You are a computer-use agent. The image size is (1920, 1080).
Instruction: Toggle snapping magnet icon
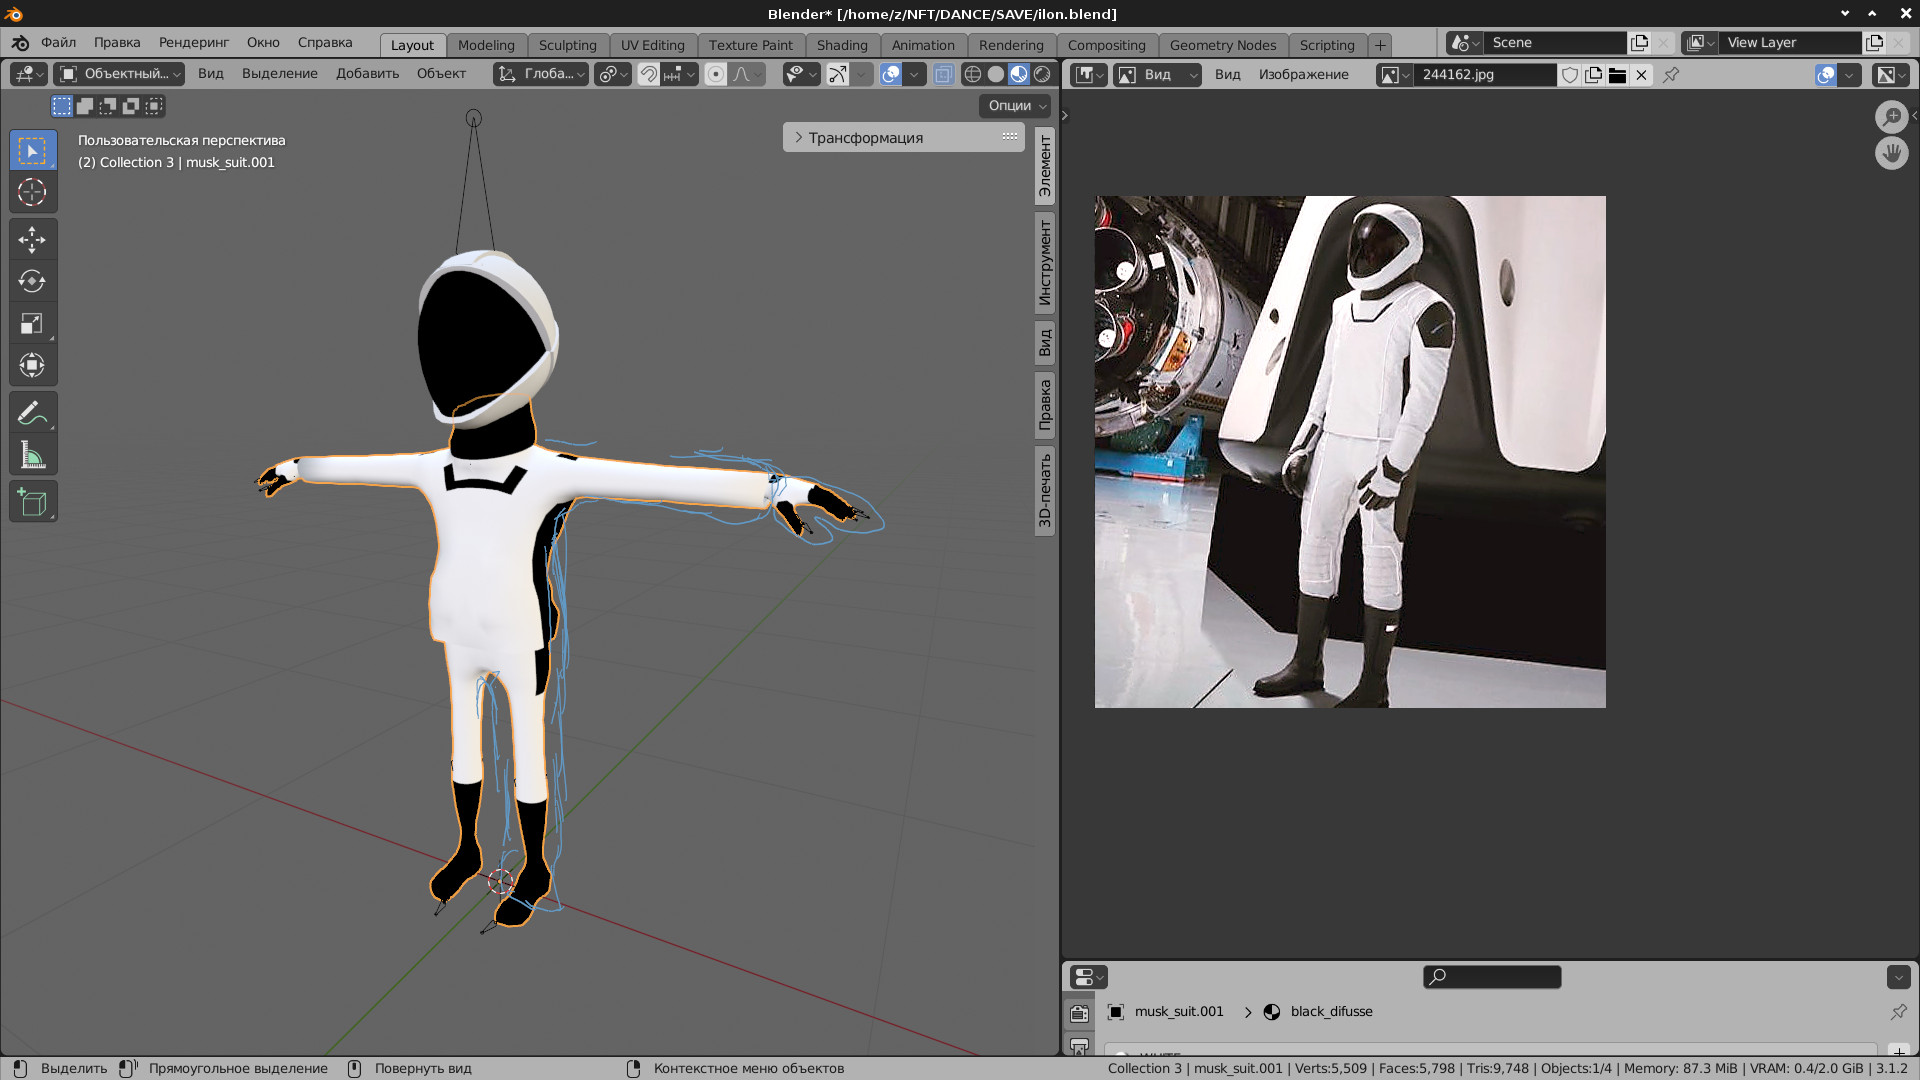(x=648, y=74)
